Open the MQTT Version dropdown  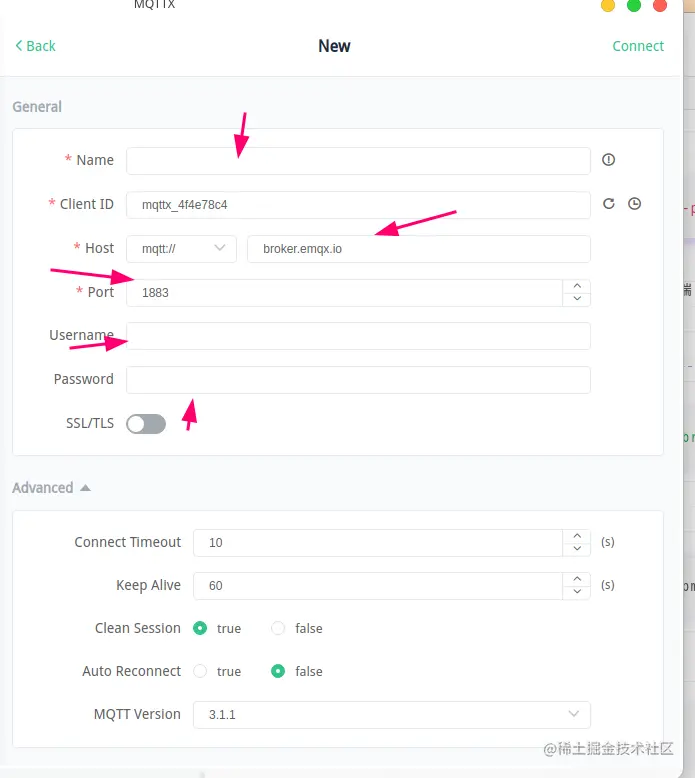(x=391, y=714)
